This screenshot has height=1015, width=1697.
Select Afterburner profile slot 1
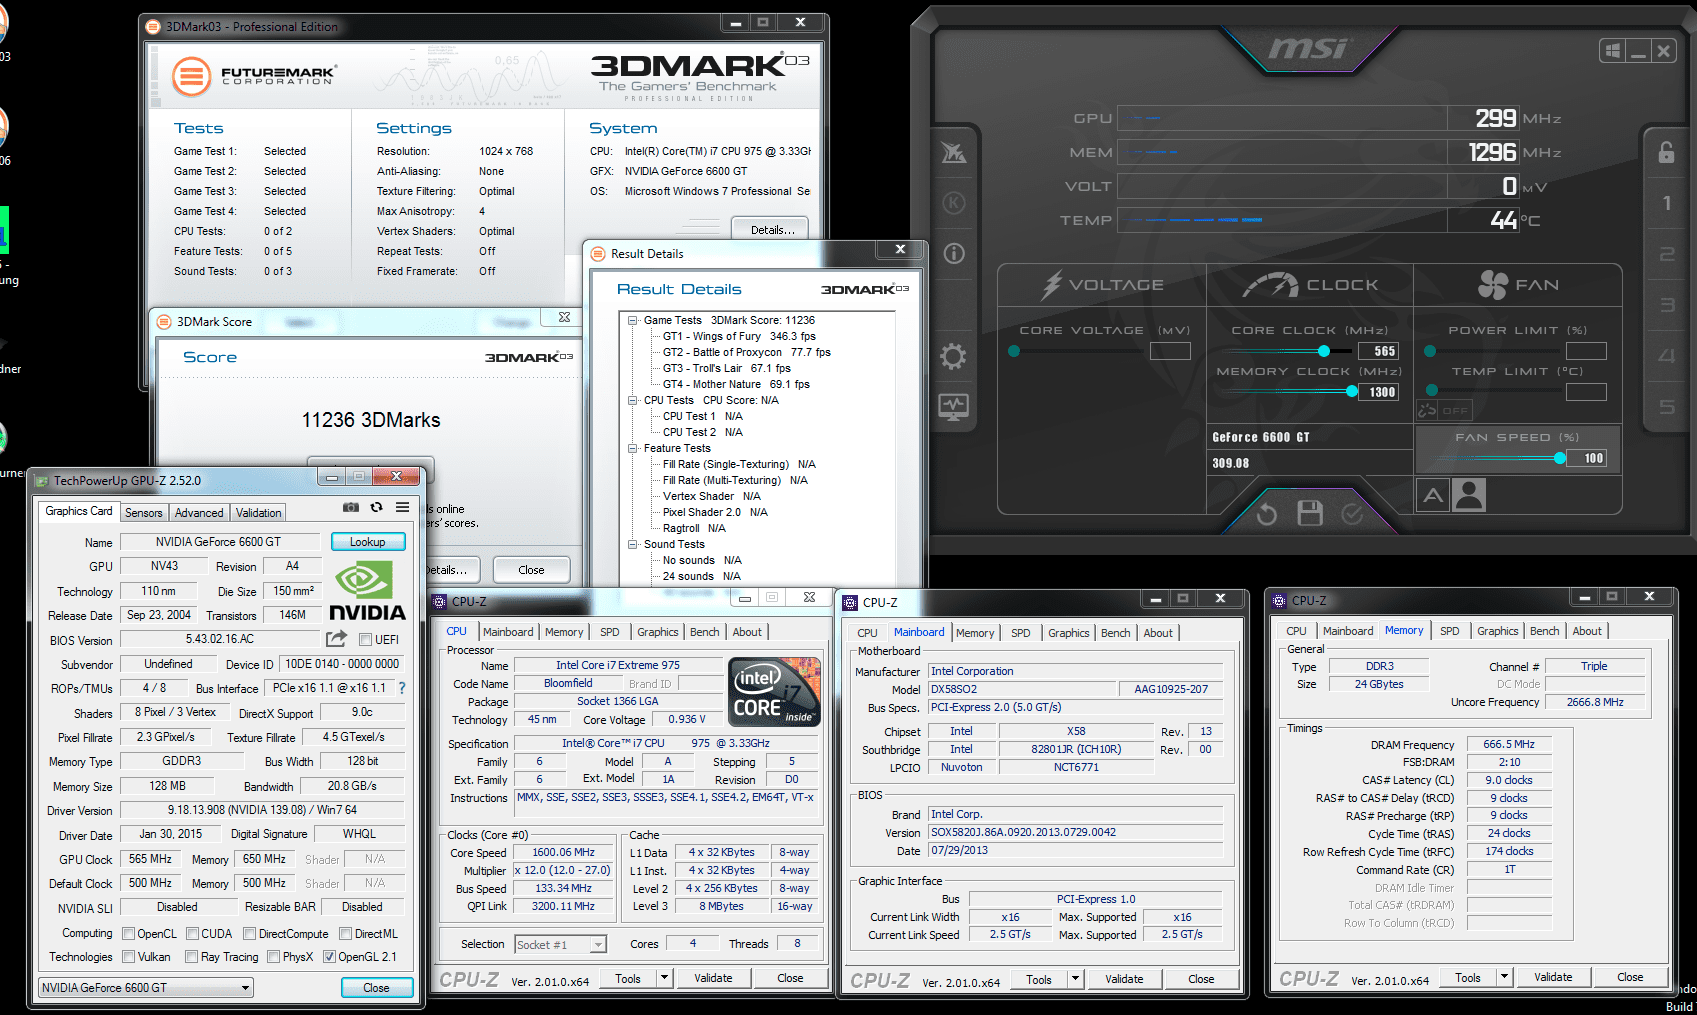pyautogui.click(x=1666, y=203)
